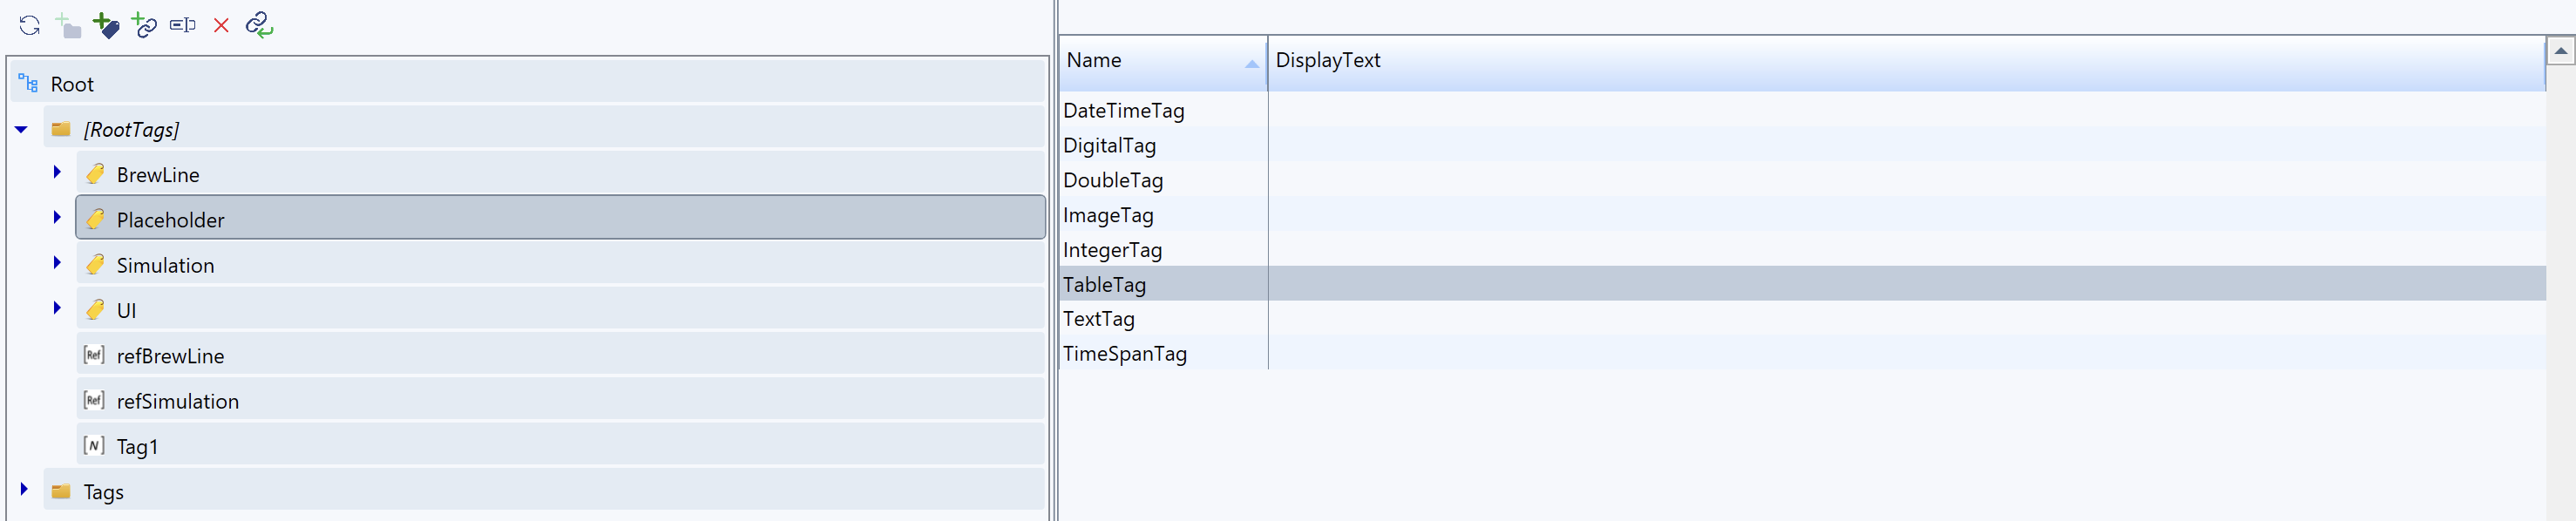Click the Refresh tree icon
Image resolution: width=2576 pixels, height=521 pixels.
pyautogui.click(x=29, y=25)
